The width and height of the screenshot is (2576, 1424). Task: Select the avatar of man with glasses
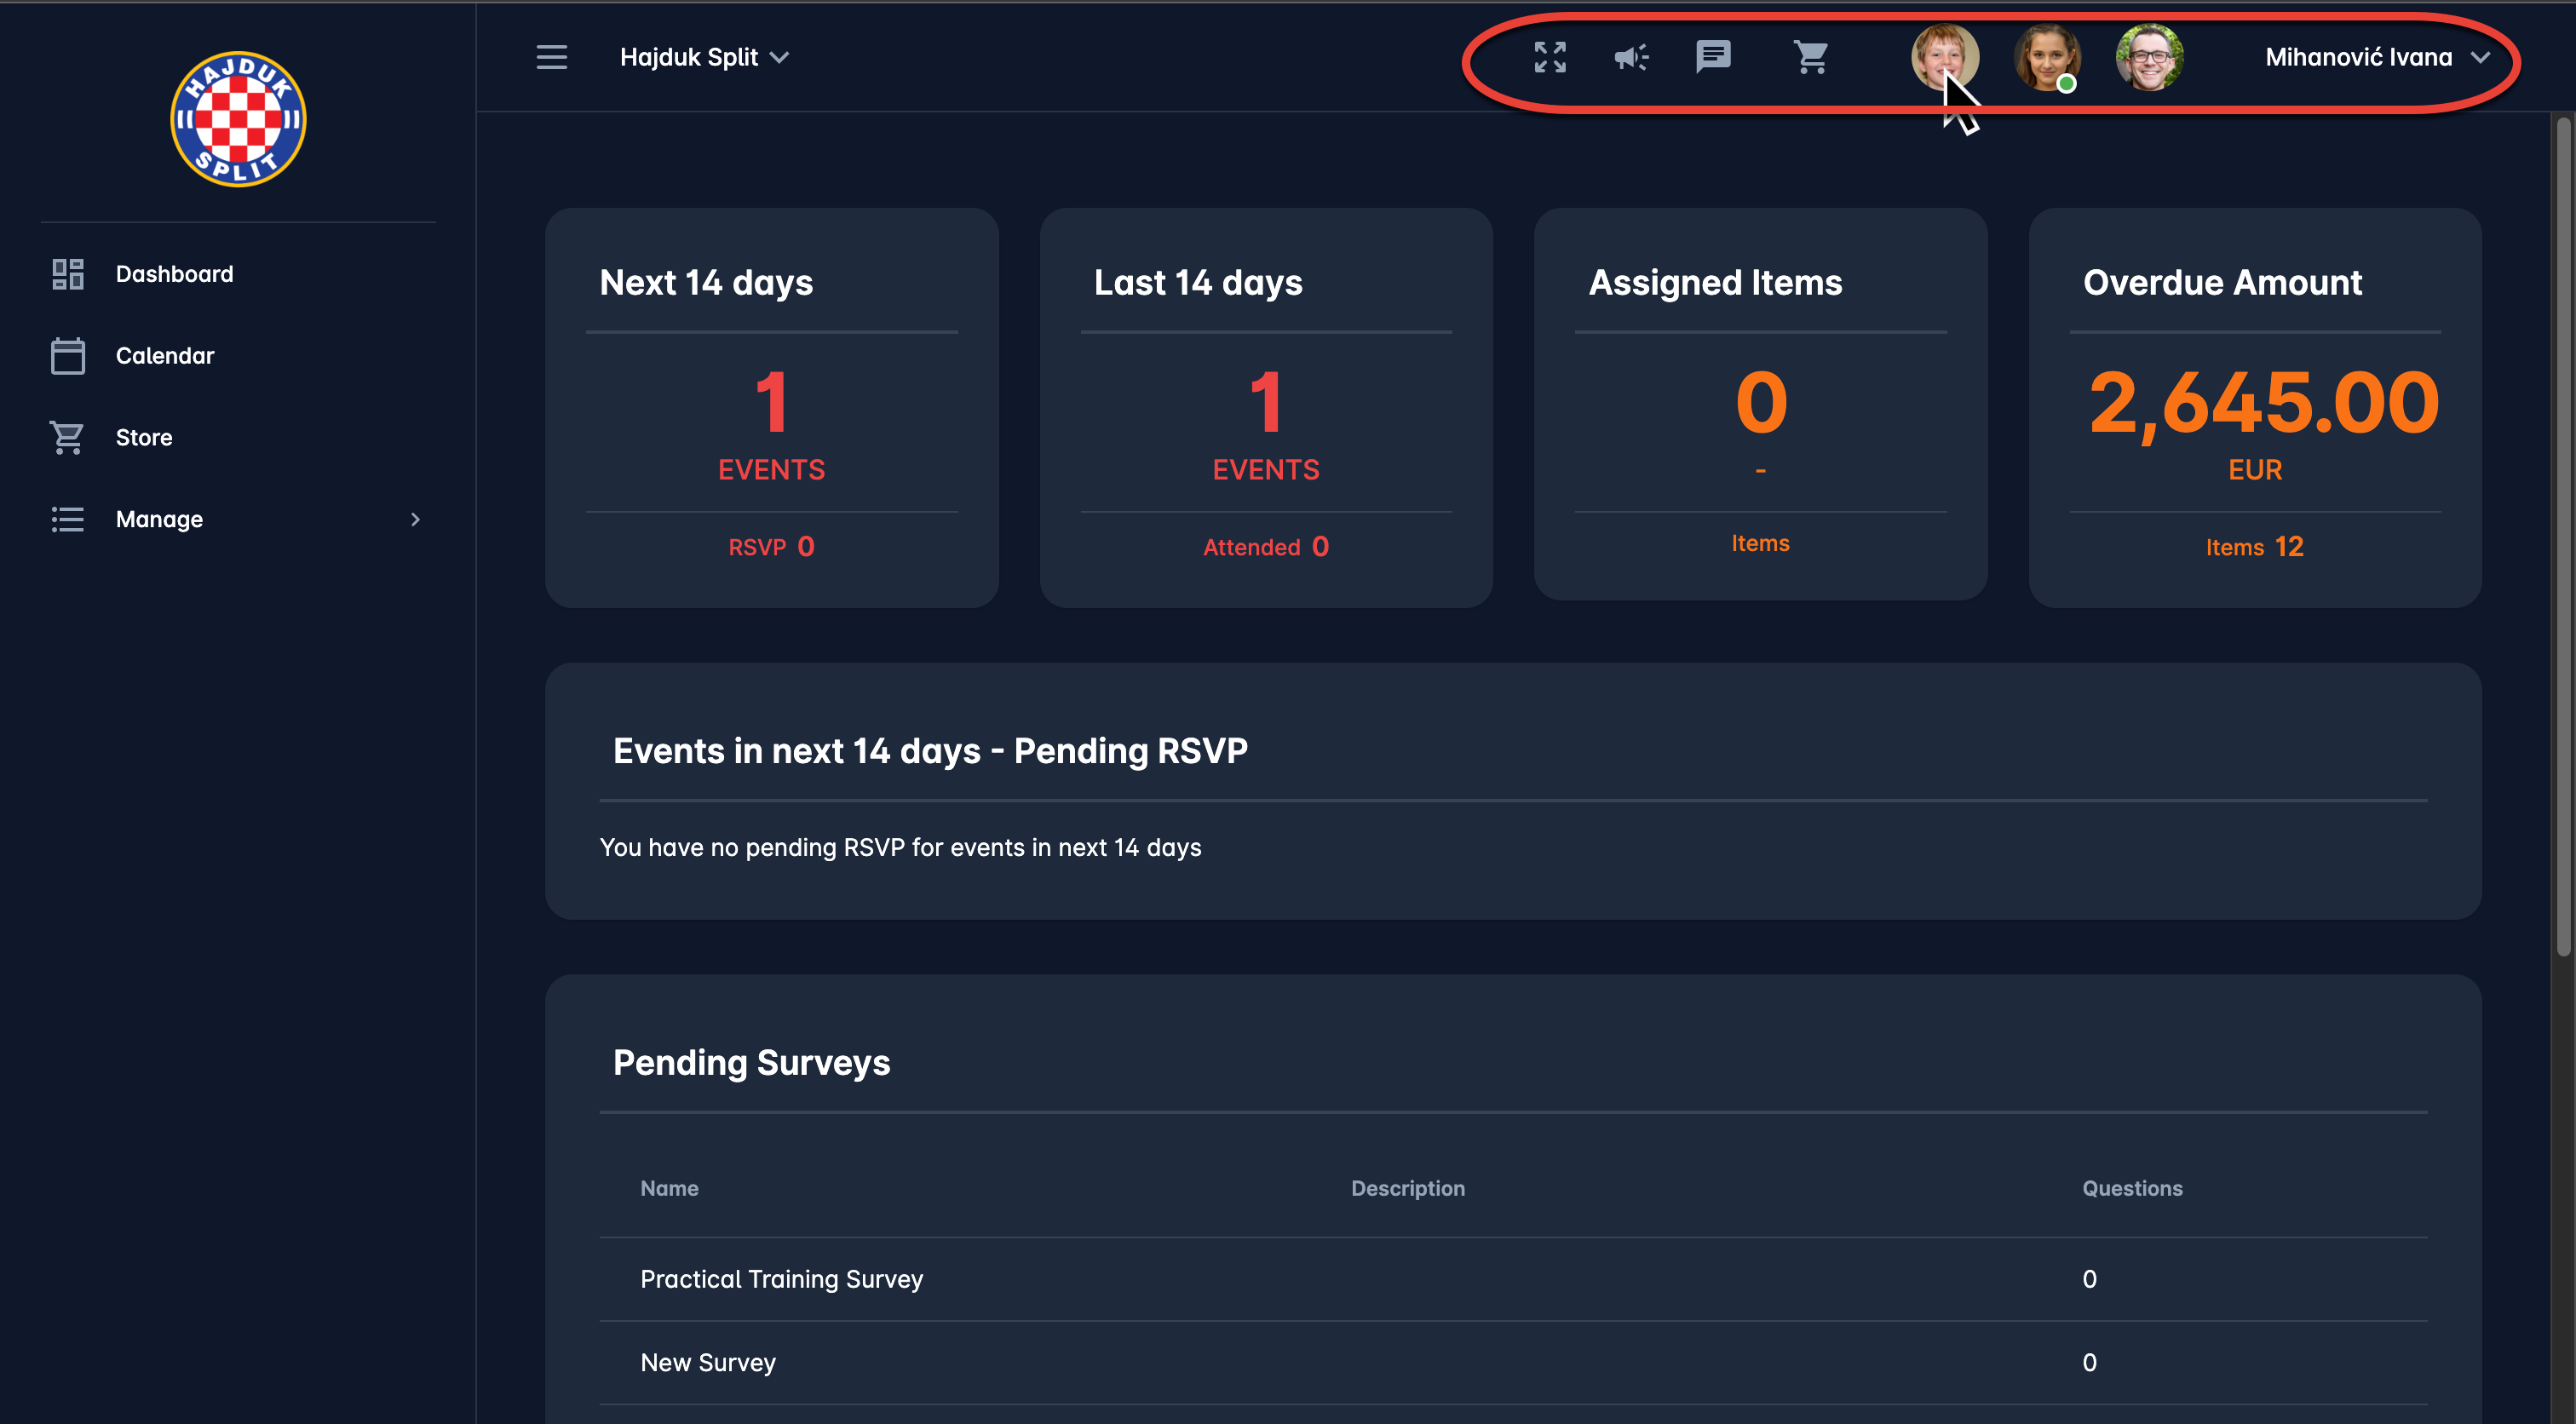(x=2148, y=57)
